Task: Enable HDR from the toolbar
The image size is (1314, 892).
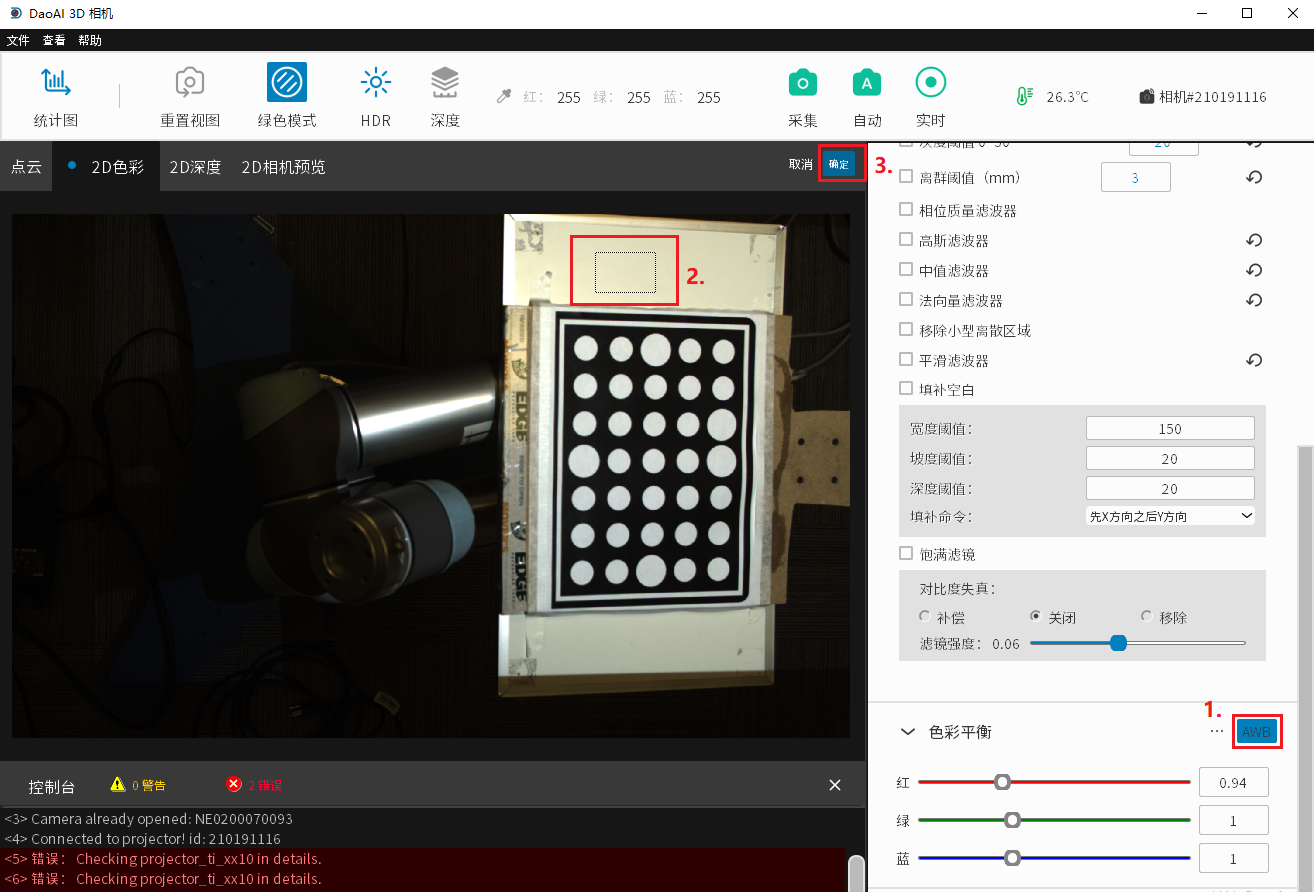Action: pyautogui.click(x=376, y=83)
